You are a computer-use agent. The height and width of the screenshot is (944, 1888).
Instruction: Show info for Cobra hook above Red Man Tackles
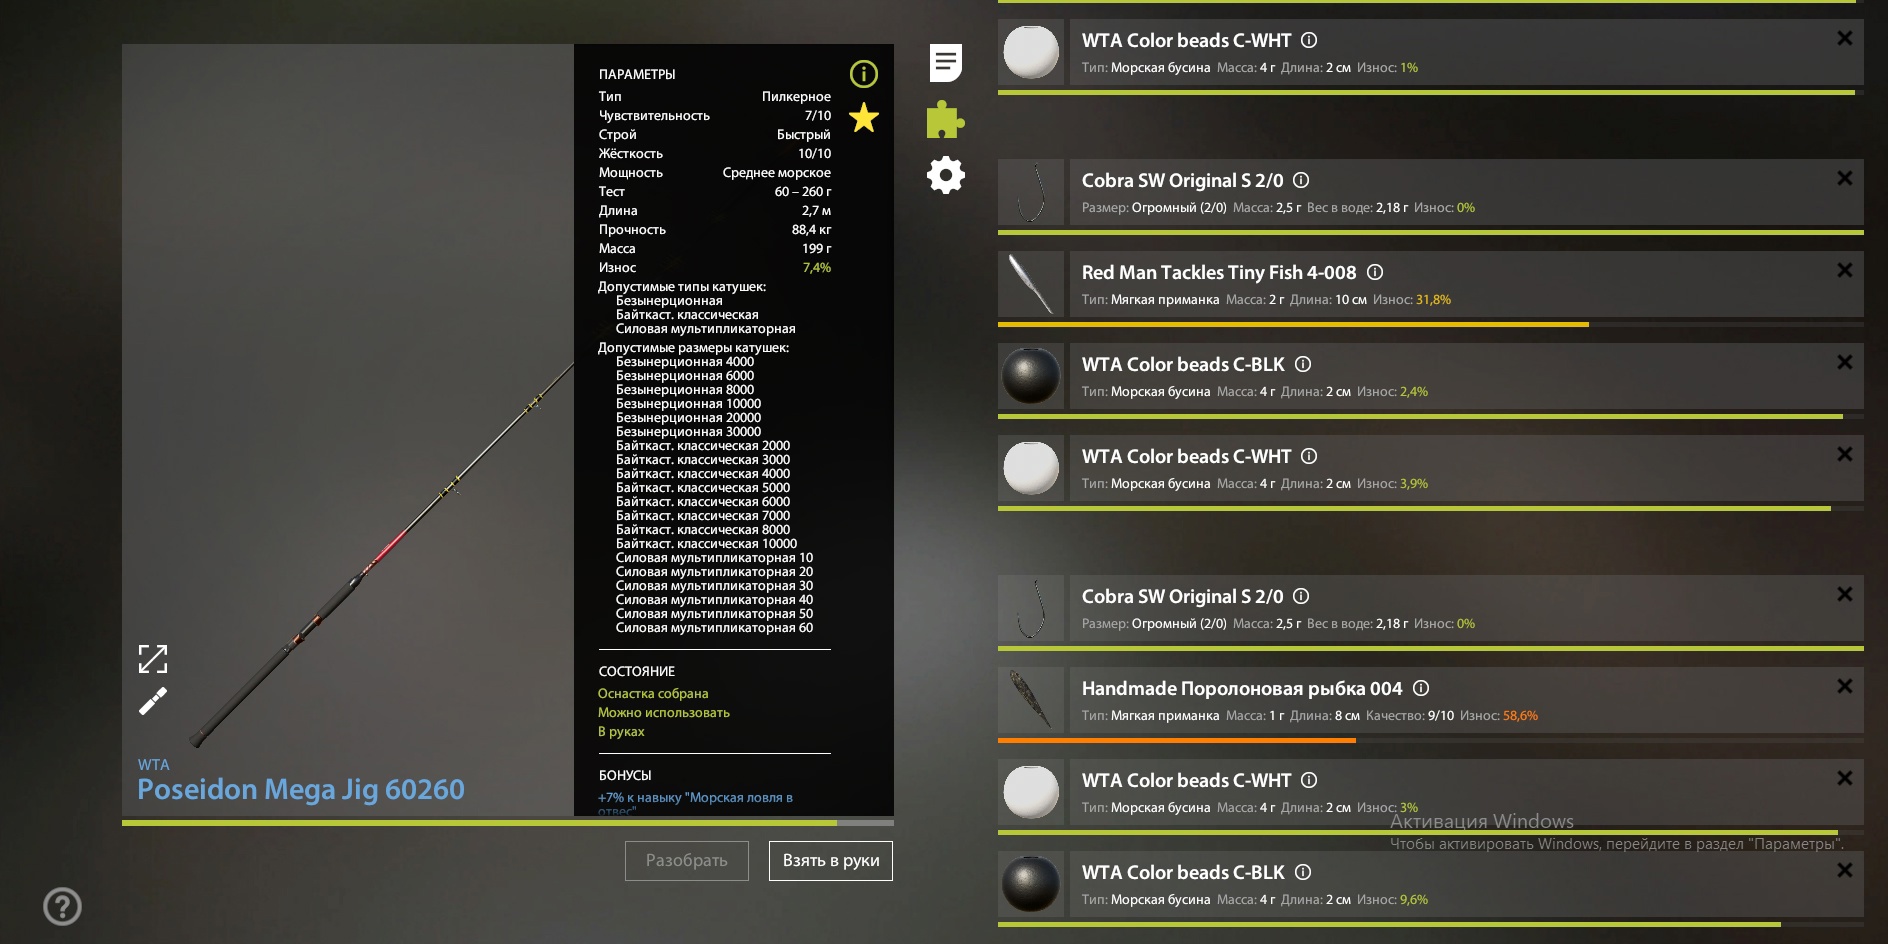pyautogui.click(x=1301, y=180)
